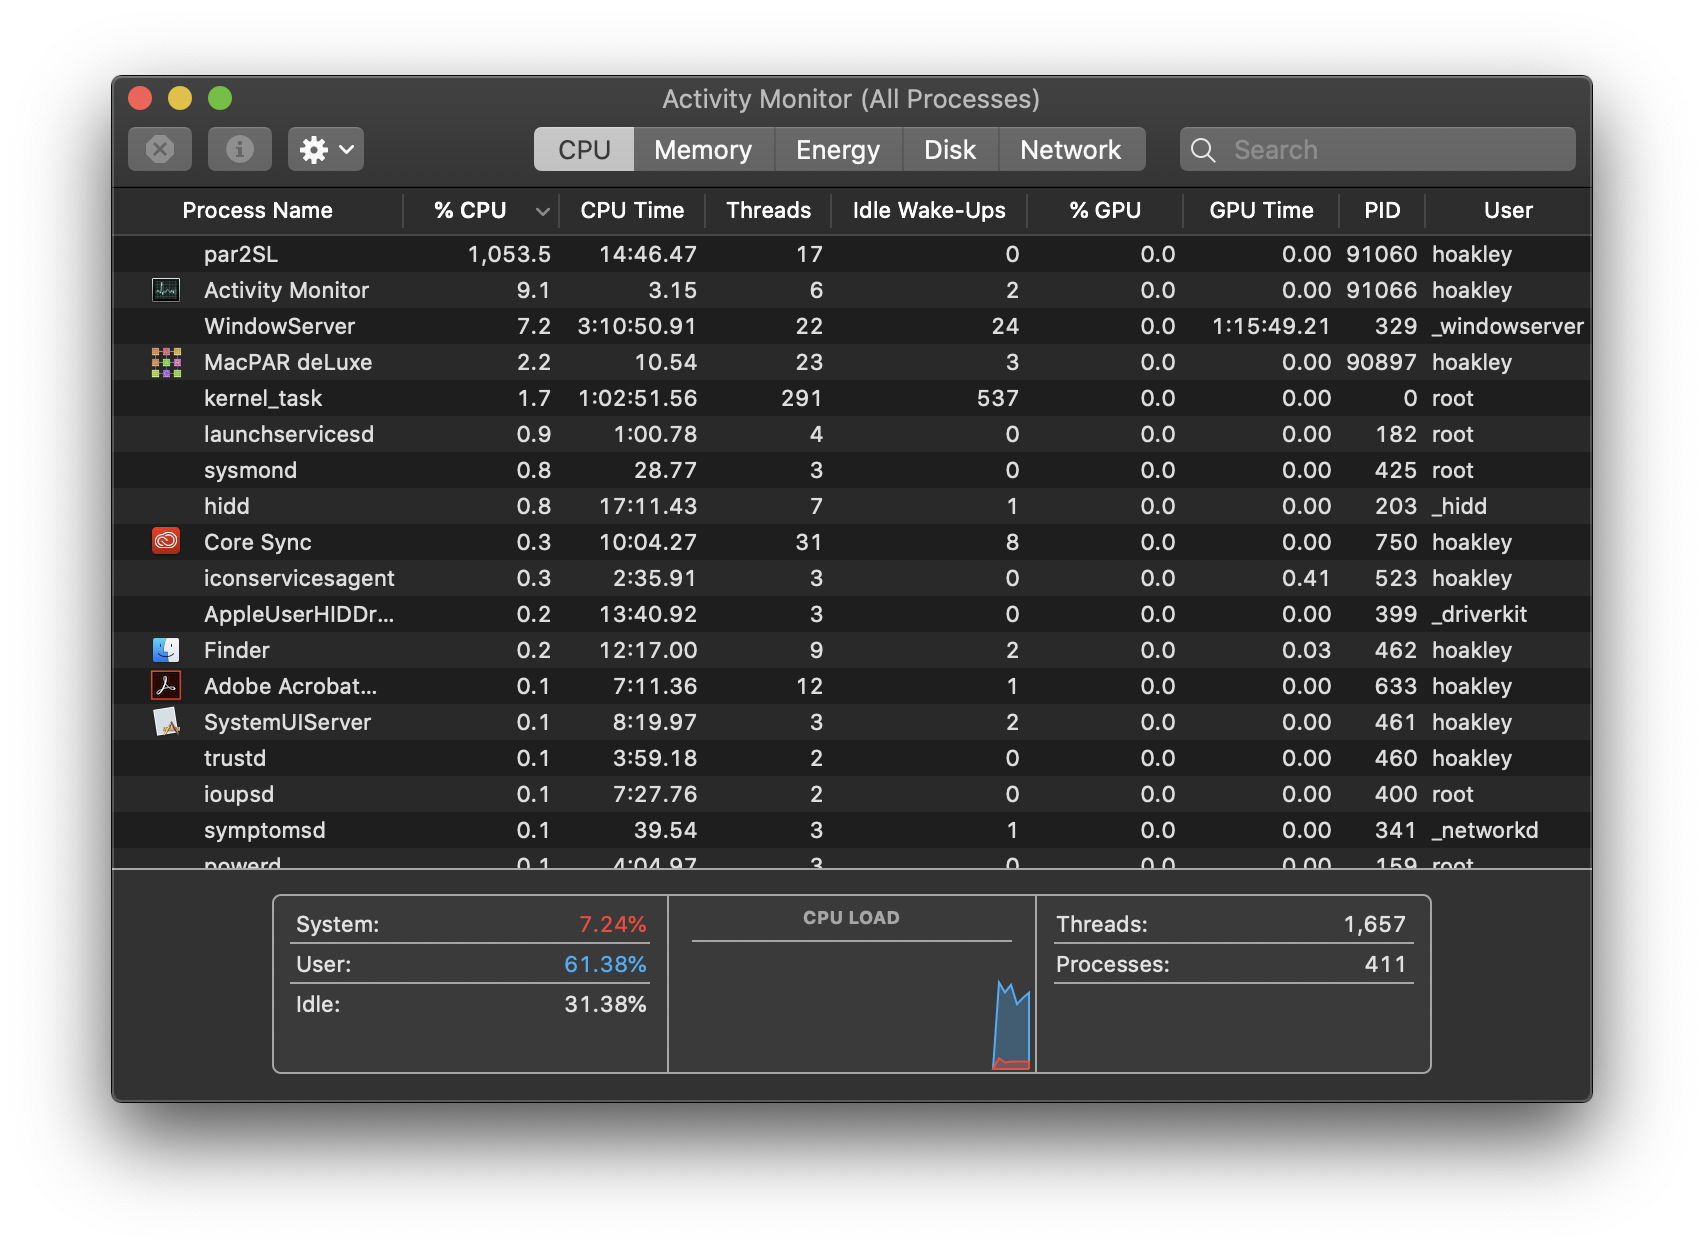Sort processes by Process Name header

click(257, 211)
